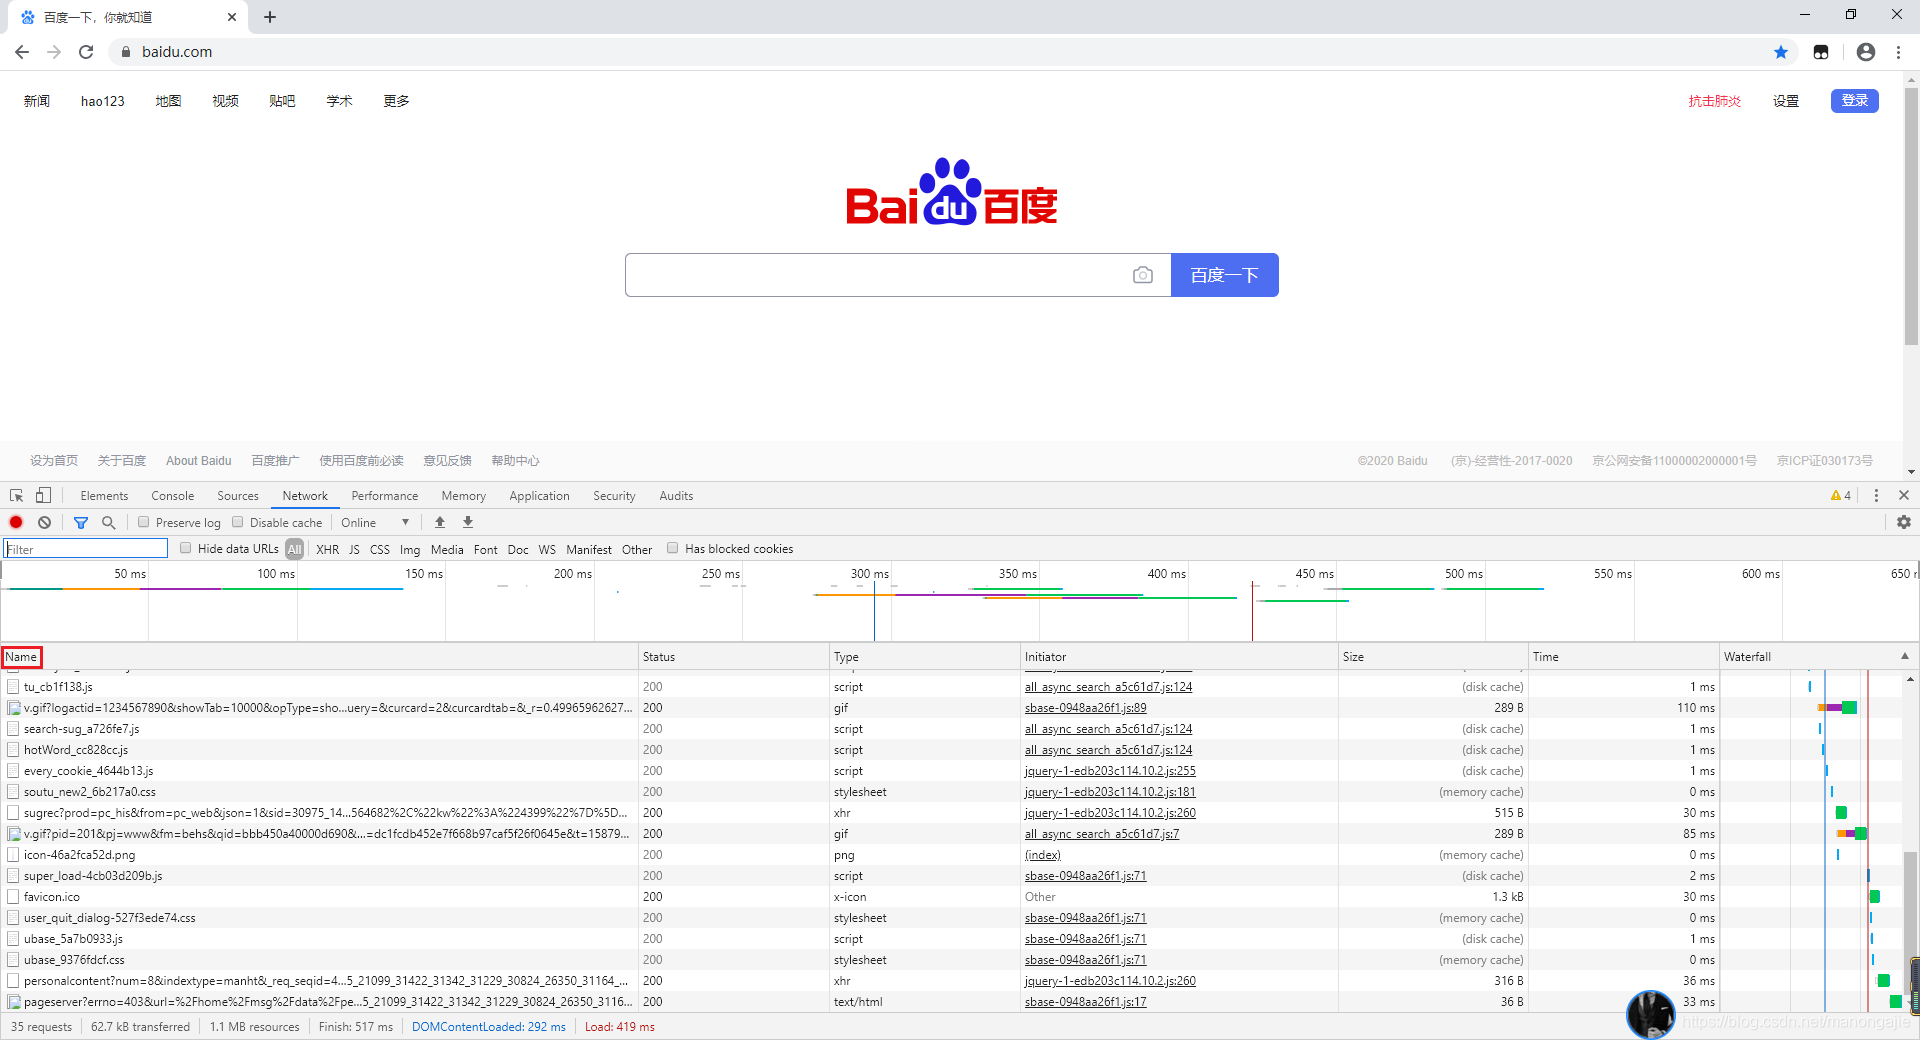Open the About Baidu footer link
Screen dimensions: 1920x1040
click(x=198, y=461)
